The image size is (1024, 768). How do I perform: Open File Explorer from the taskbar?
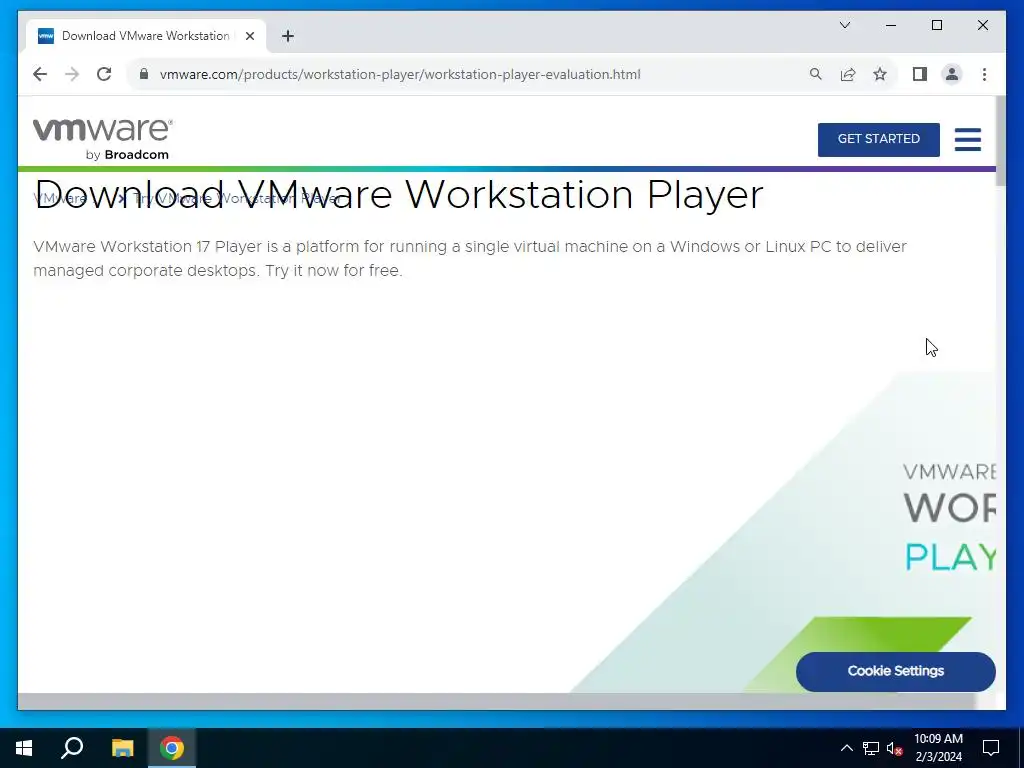click(x=122, y=748)
